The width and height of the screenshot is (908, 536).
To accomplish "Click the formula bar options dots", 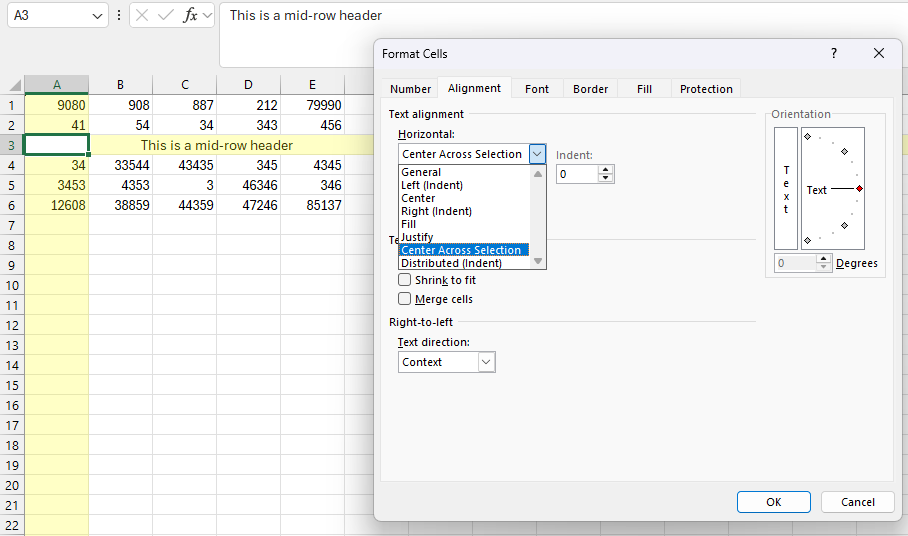I will 119,16.
